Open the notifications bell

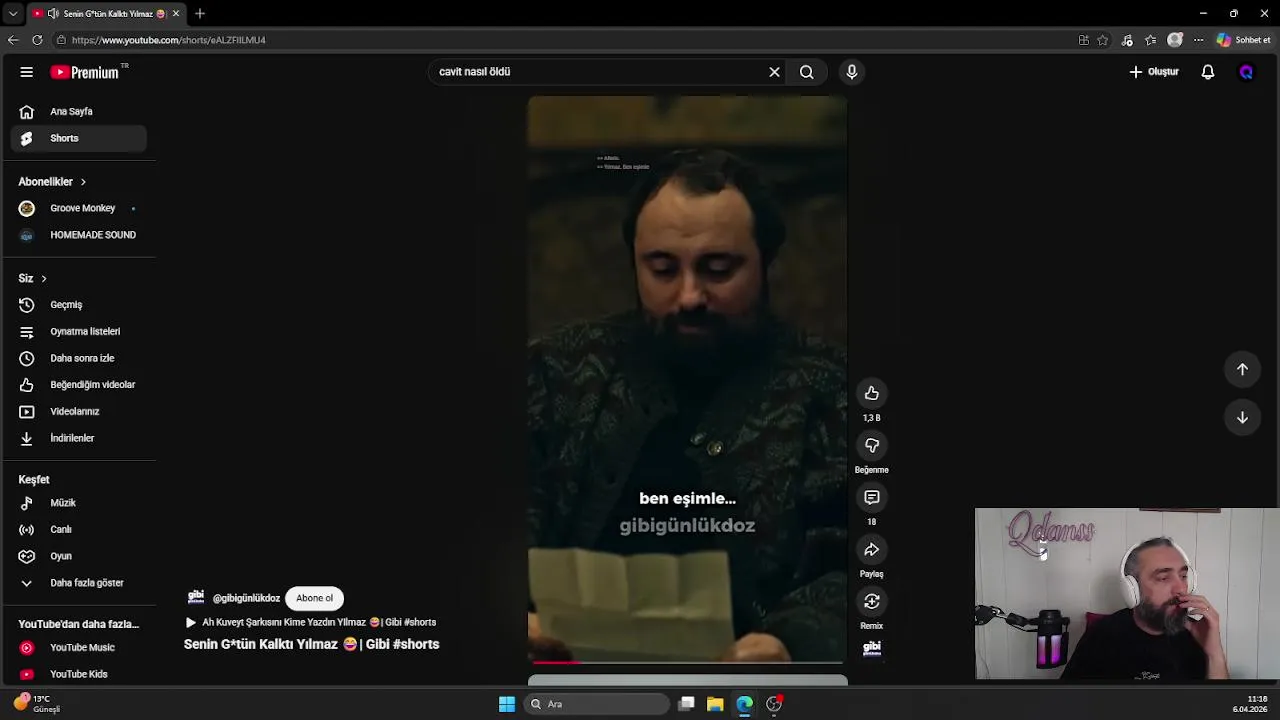click(1208, 72)
